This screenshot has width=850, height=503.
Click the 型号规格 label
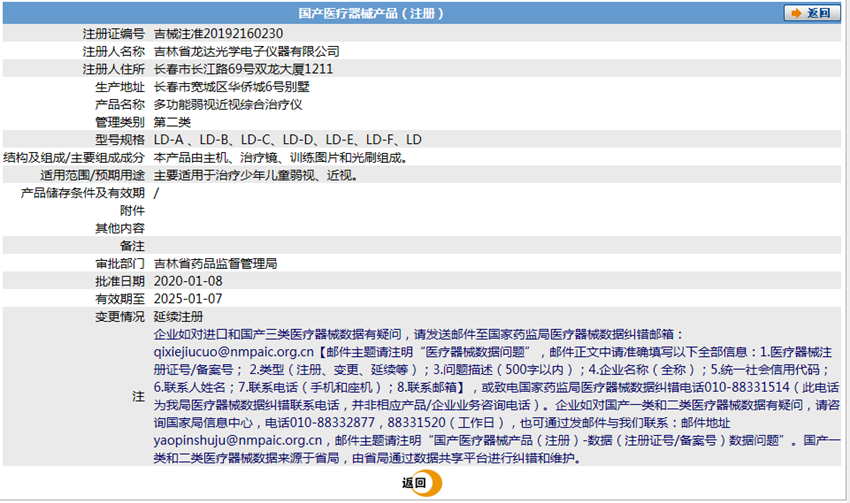120,140
